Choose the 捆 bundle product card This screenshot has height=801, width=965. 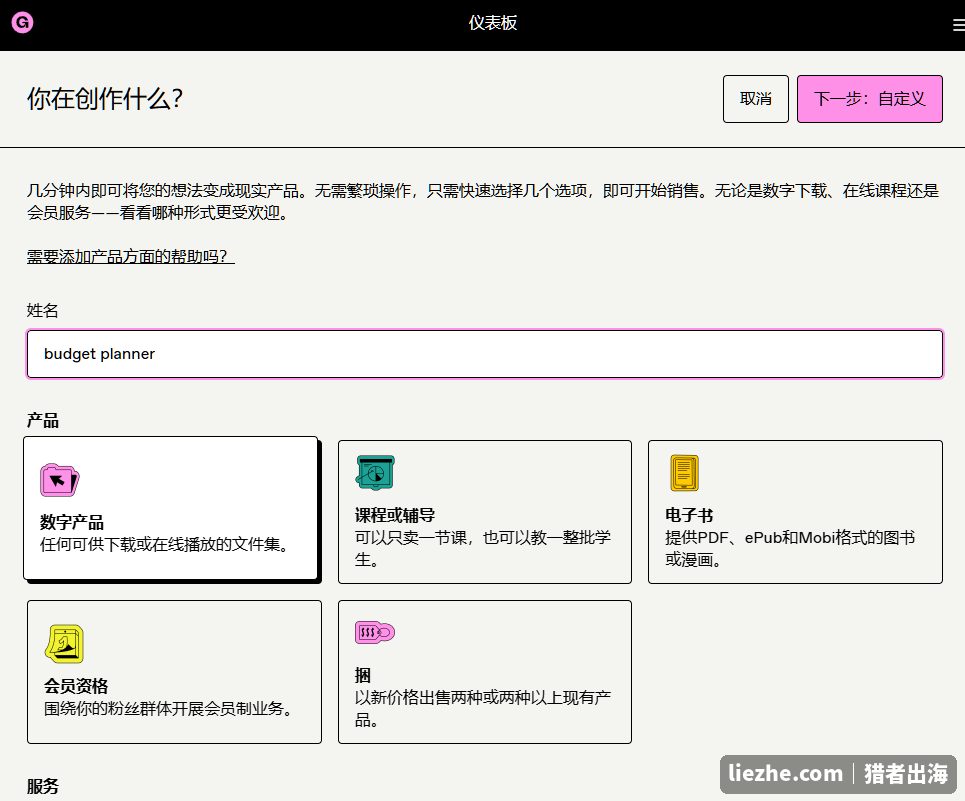pyautogui.click(x=485, y=672)
